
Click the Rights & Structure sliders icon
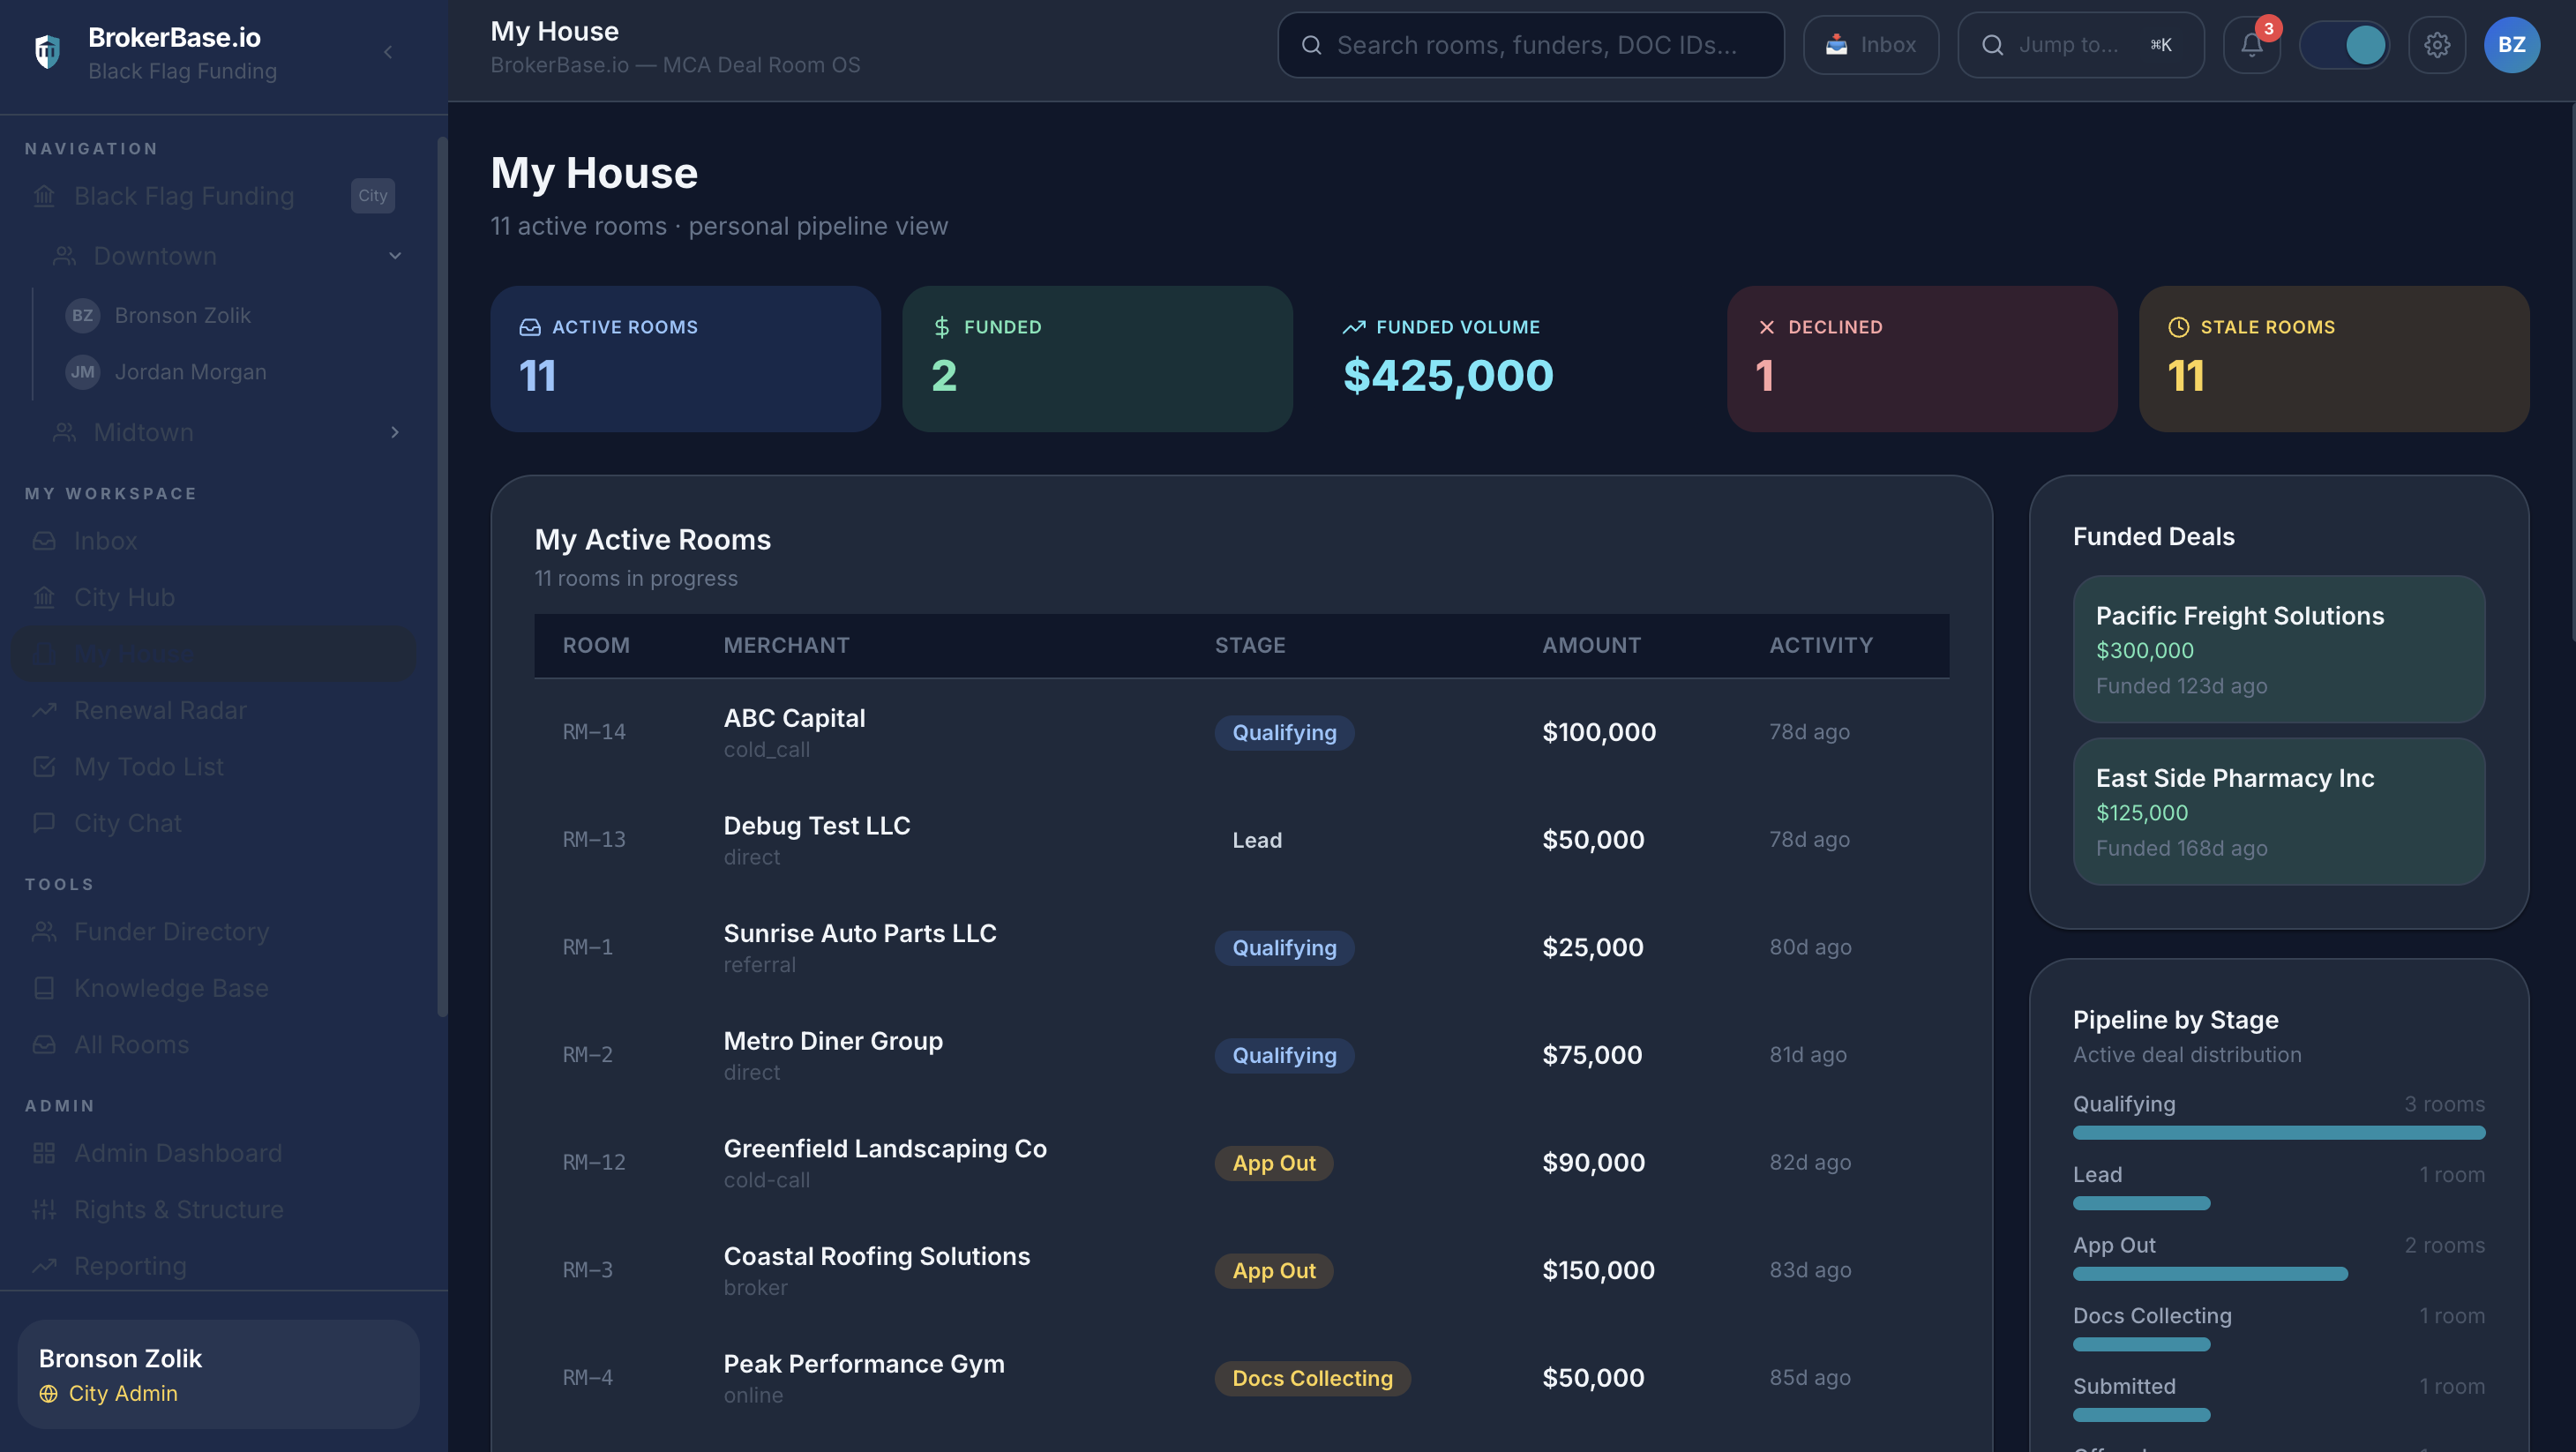44,1210
